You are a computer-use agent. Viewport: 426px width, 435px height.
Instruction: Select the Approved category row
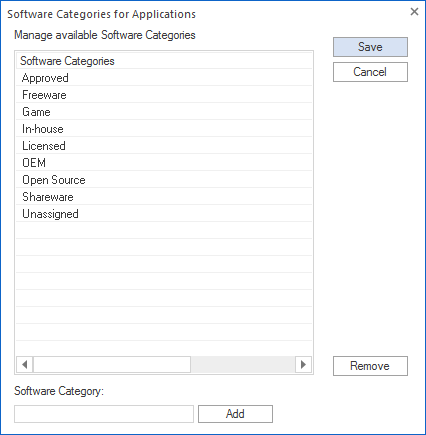[x=164, y=78]
